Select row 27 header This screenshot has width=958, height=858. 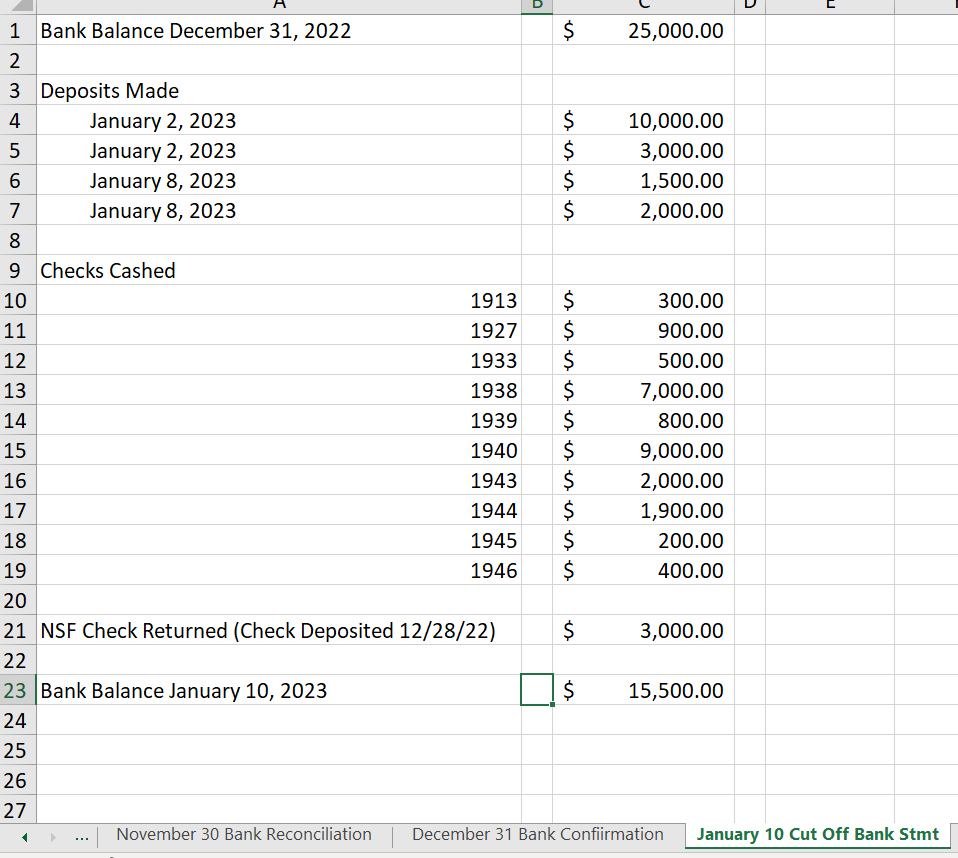(x=18, y=810)
